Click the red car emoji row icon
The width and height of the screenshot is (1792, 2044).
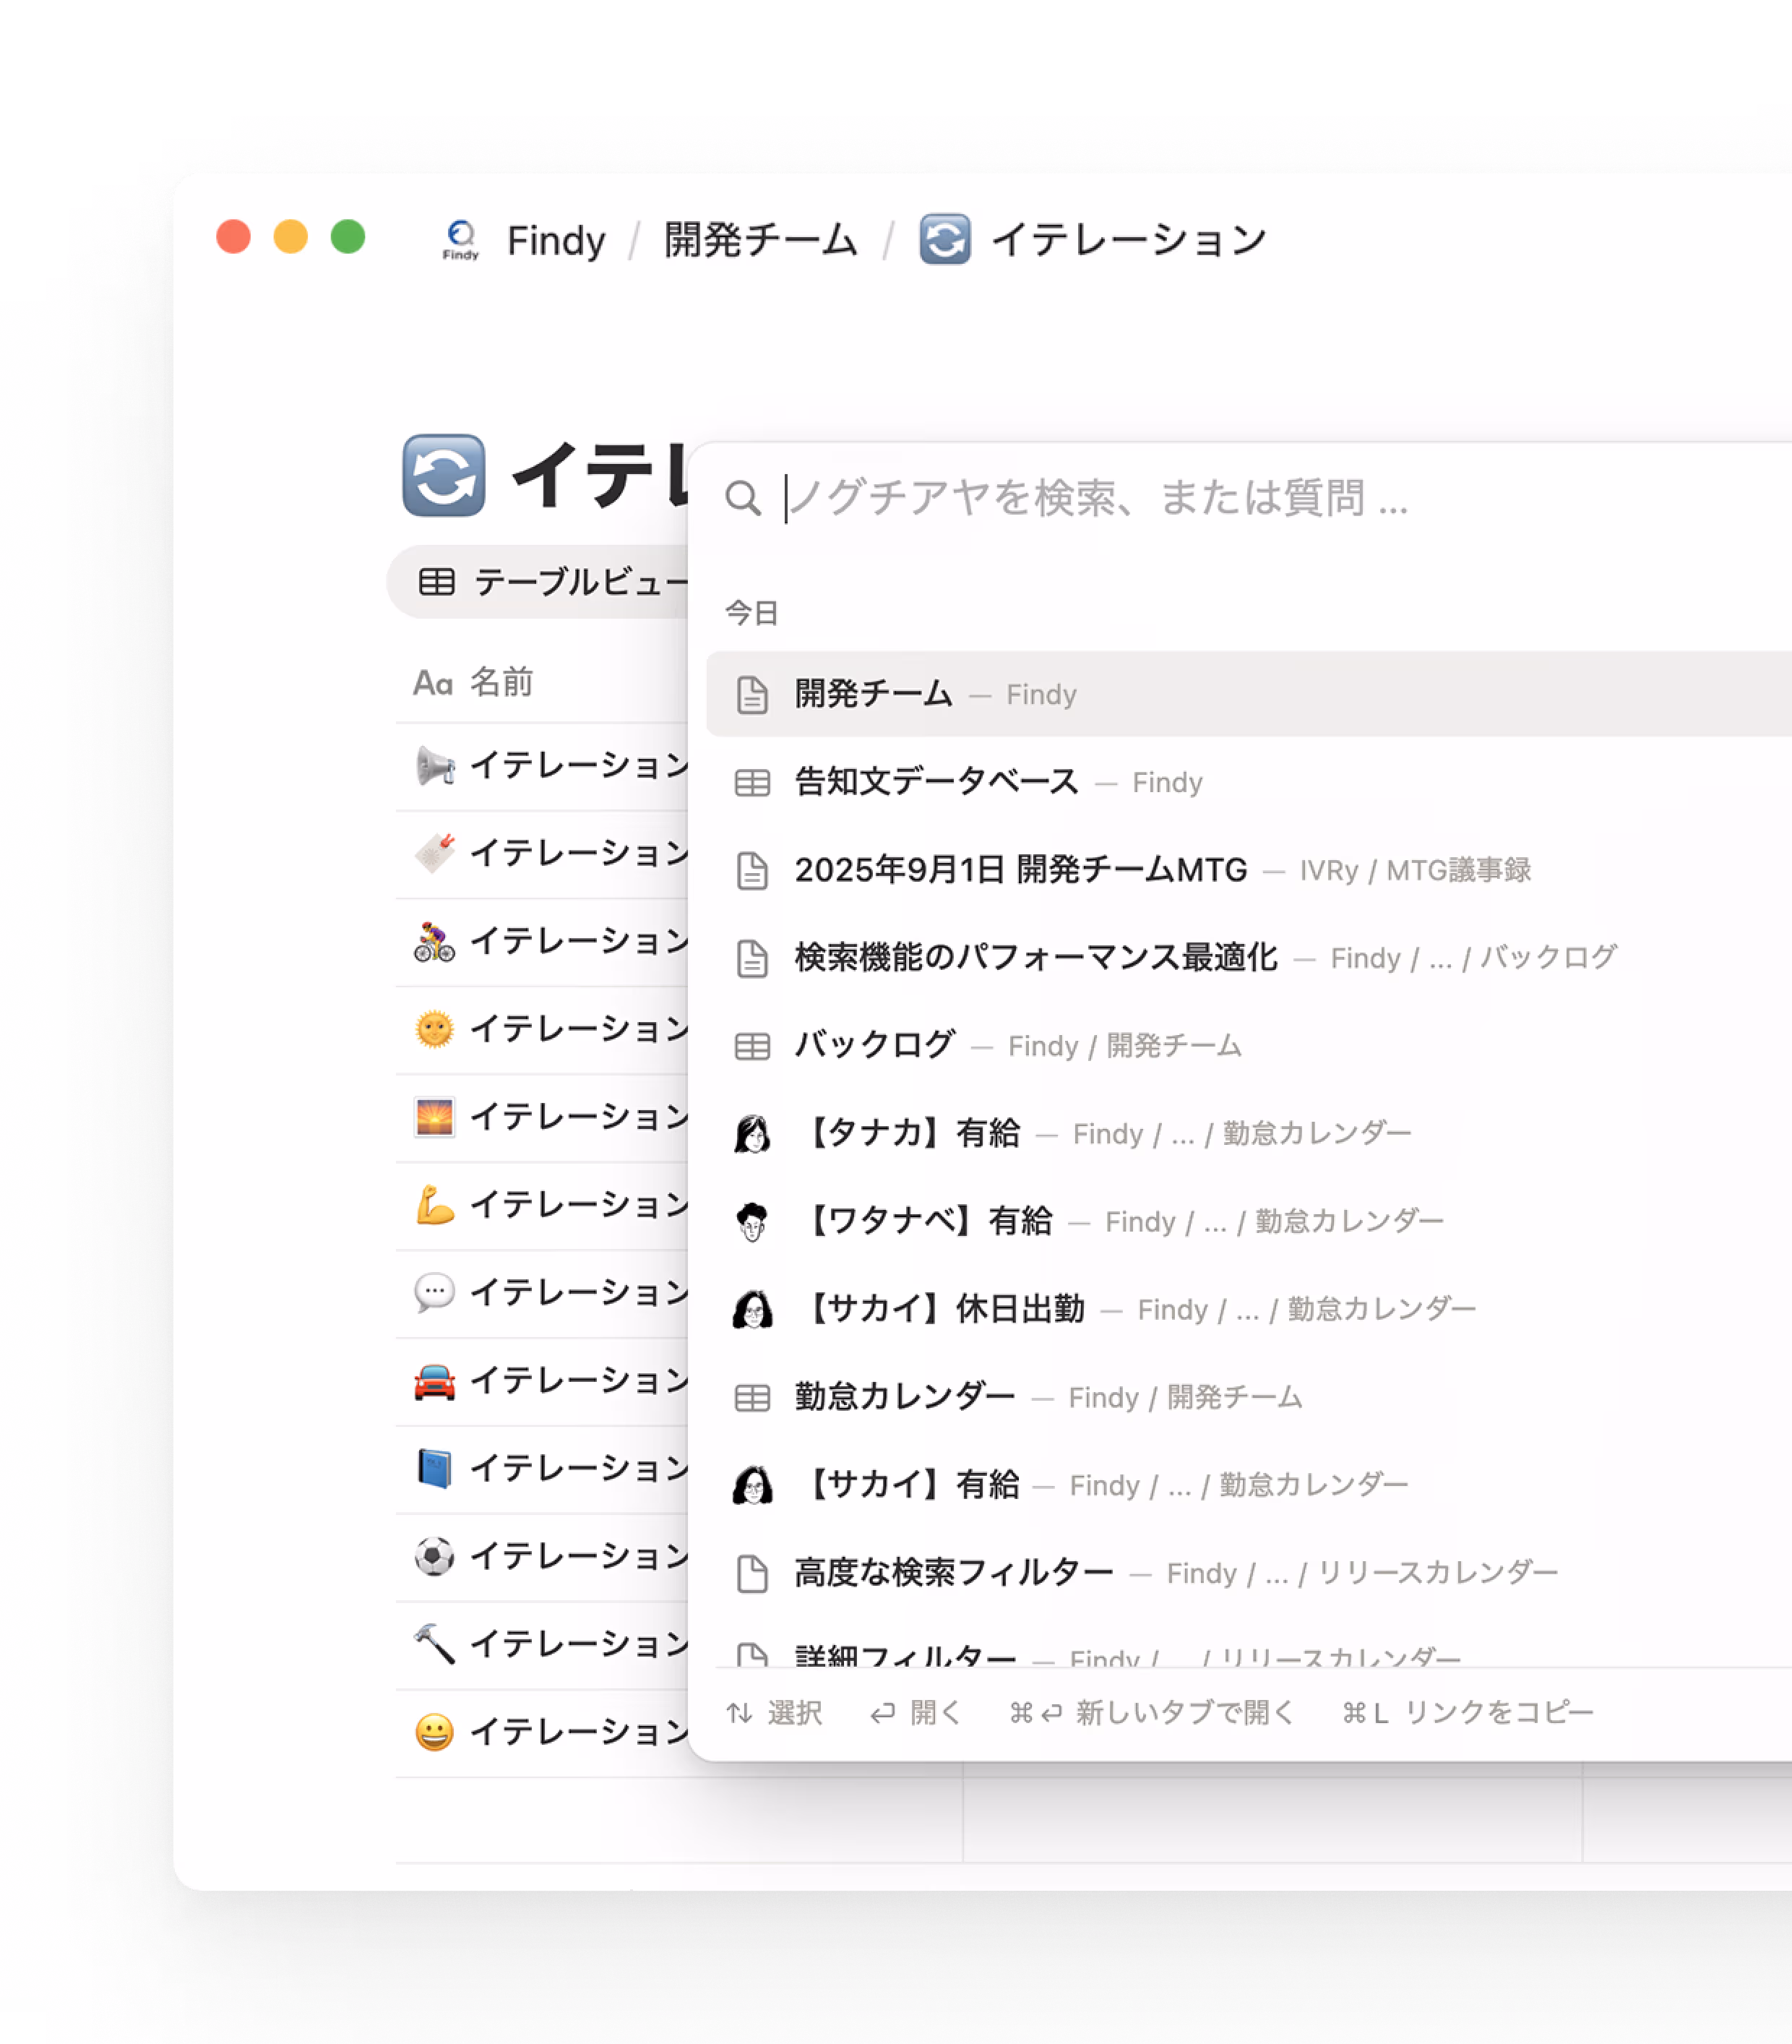pyautogui.click(x=434, y=1381)
